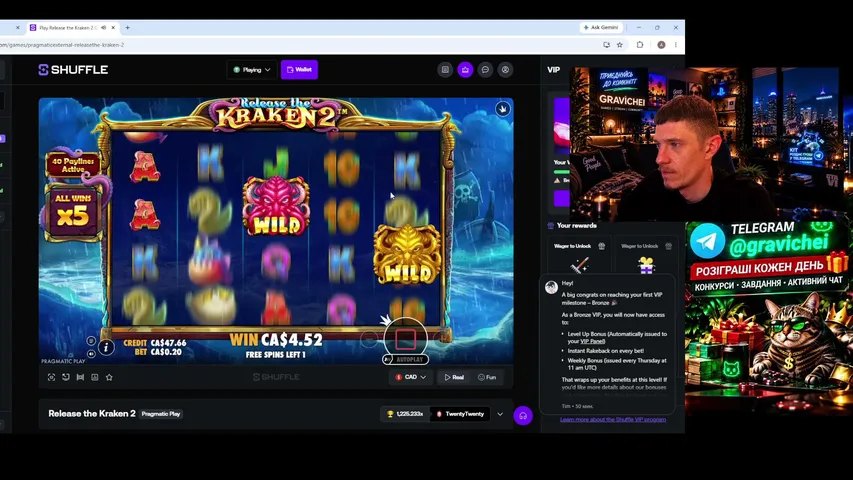Click the '40 Paylines Active' sign
This screenshot has width=853, height=480.
(x=73, y=165)
